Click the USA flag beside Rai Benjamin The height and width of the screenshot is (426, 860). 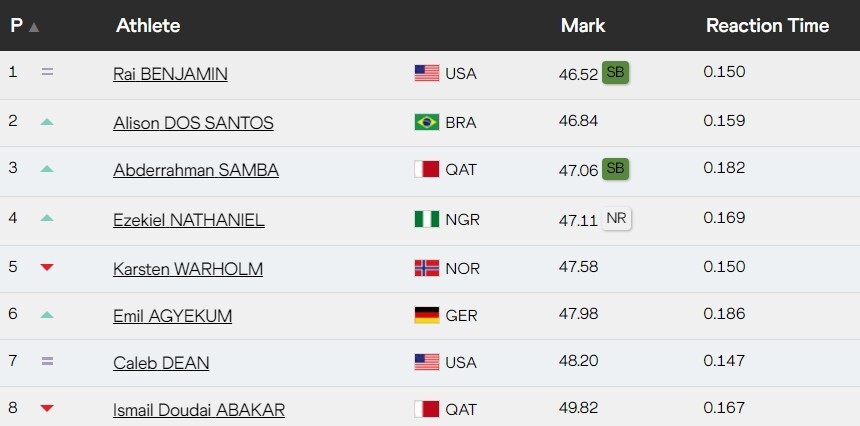tap(427, 73)
